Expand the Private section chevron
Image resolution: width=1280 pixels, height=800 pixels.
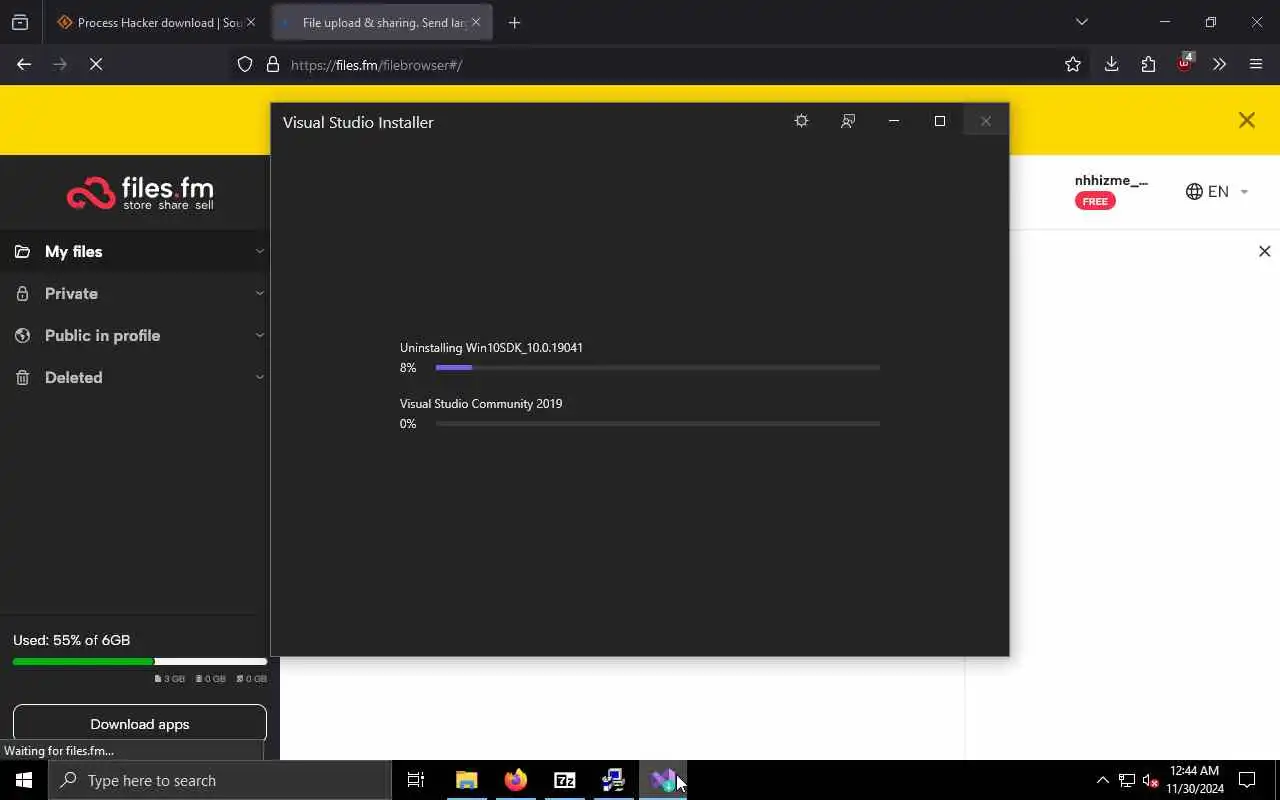click(x=260, y=293)
